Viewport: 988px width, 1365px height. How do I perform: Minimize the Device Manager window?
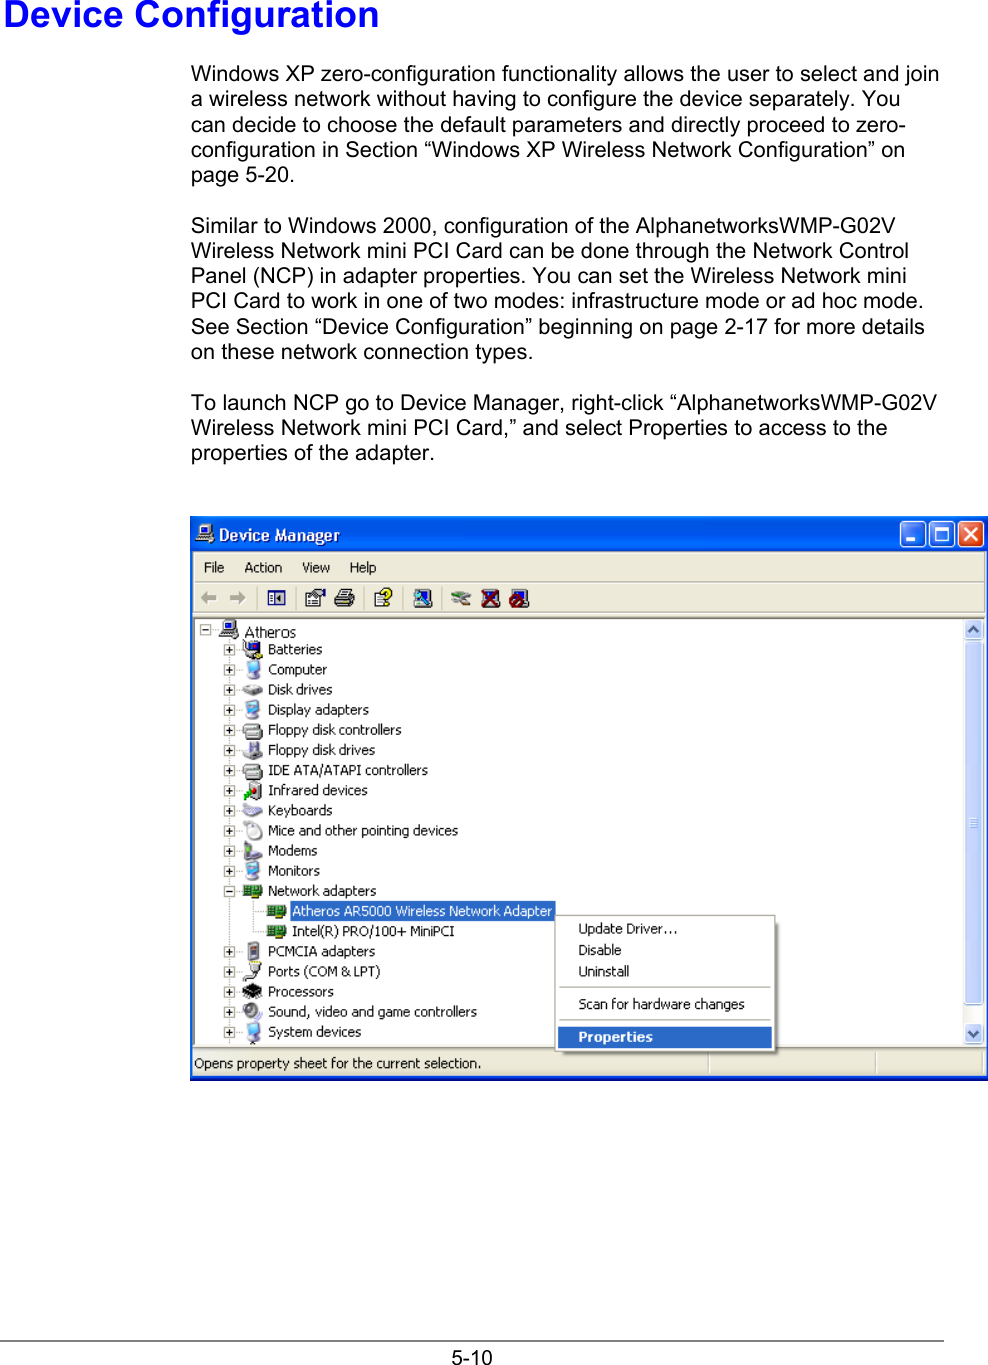coord(912,534)
